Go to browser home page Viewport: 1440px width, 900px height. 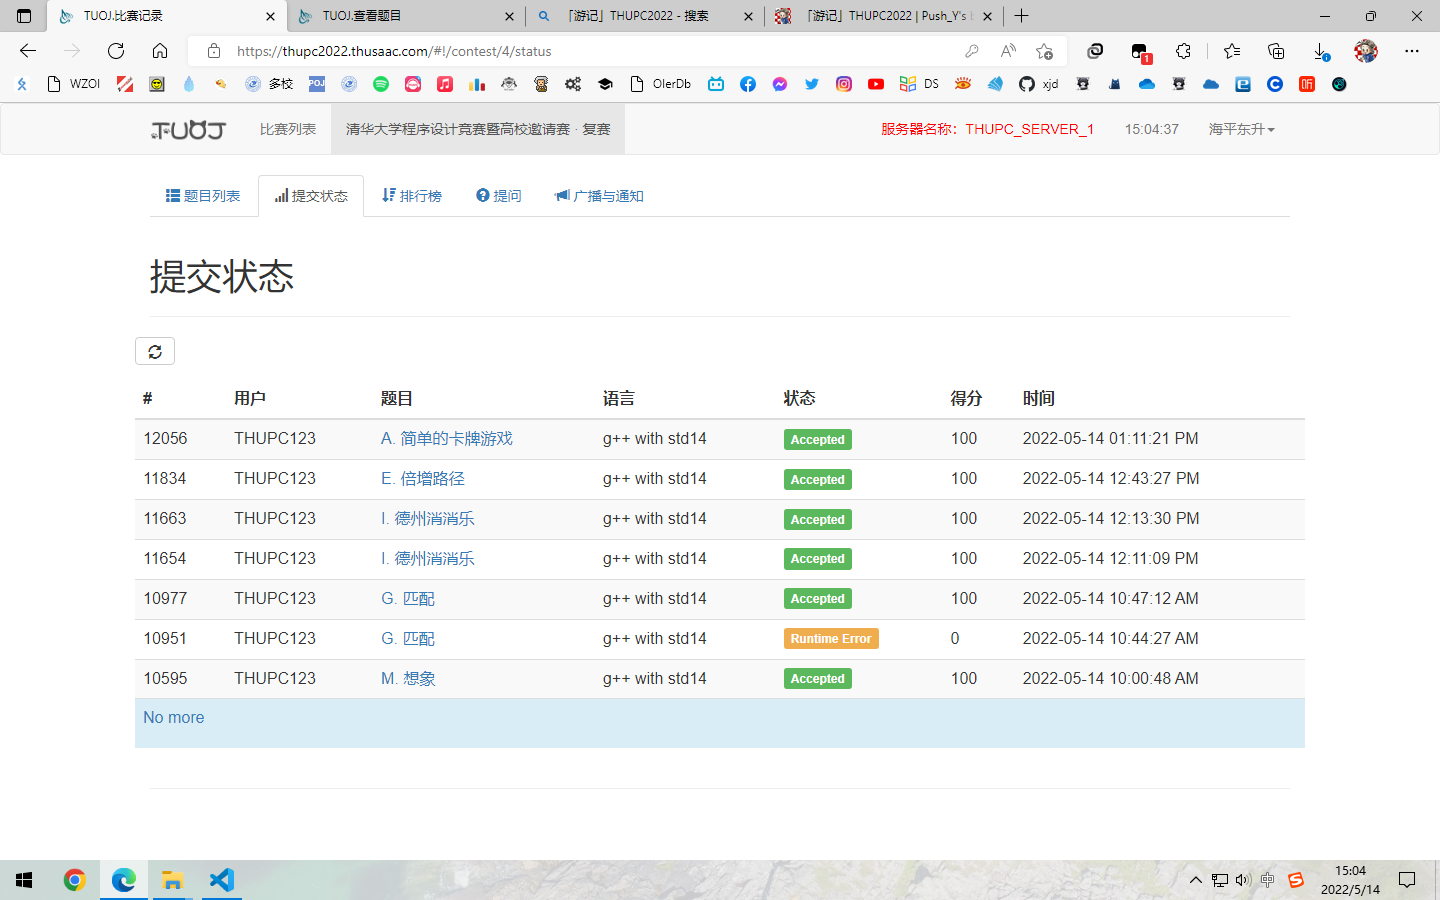(160, 51)
